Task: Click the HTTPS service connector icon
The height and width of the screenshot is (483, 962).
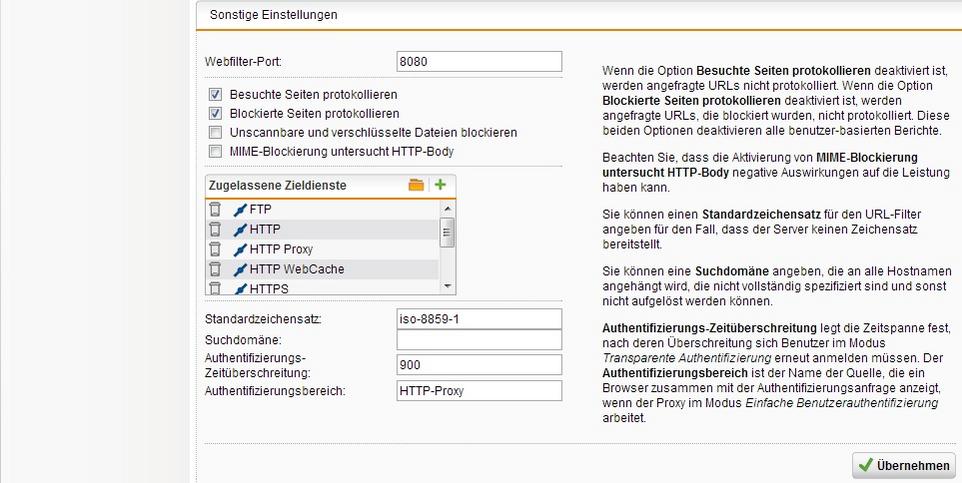Action: tap(239, 289)
